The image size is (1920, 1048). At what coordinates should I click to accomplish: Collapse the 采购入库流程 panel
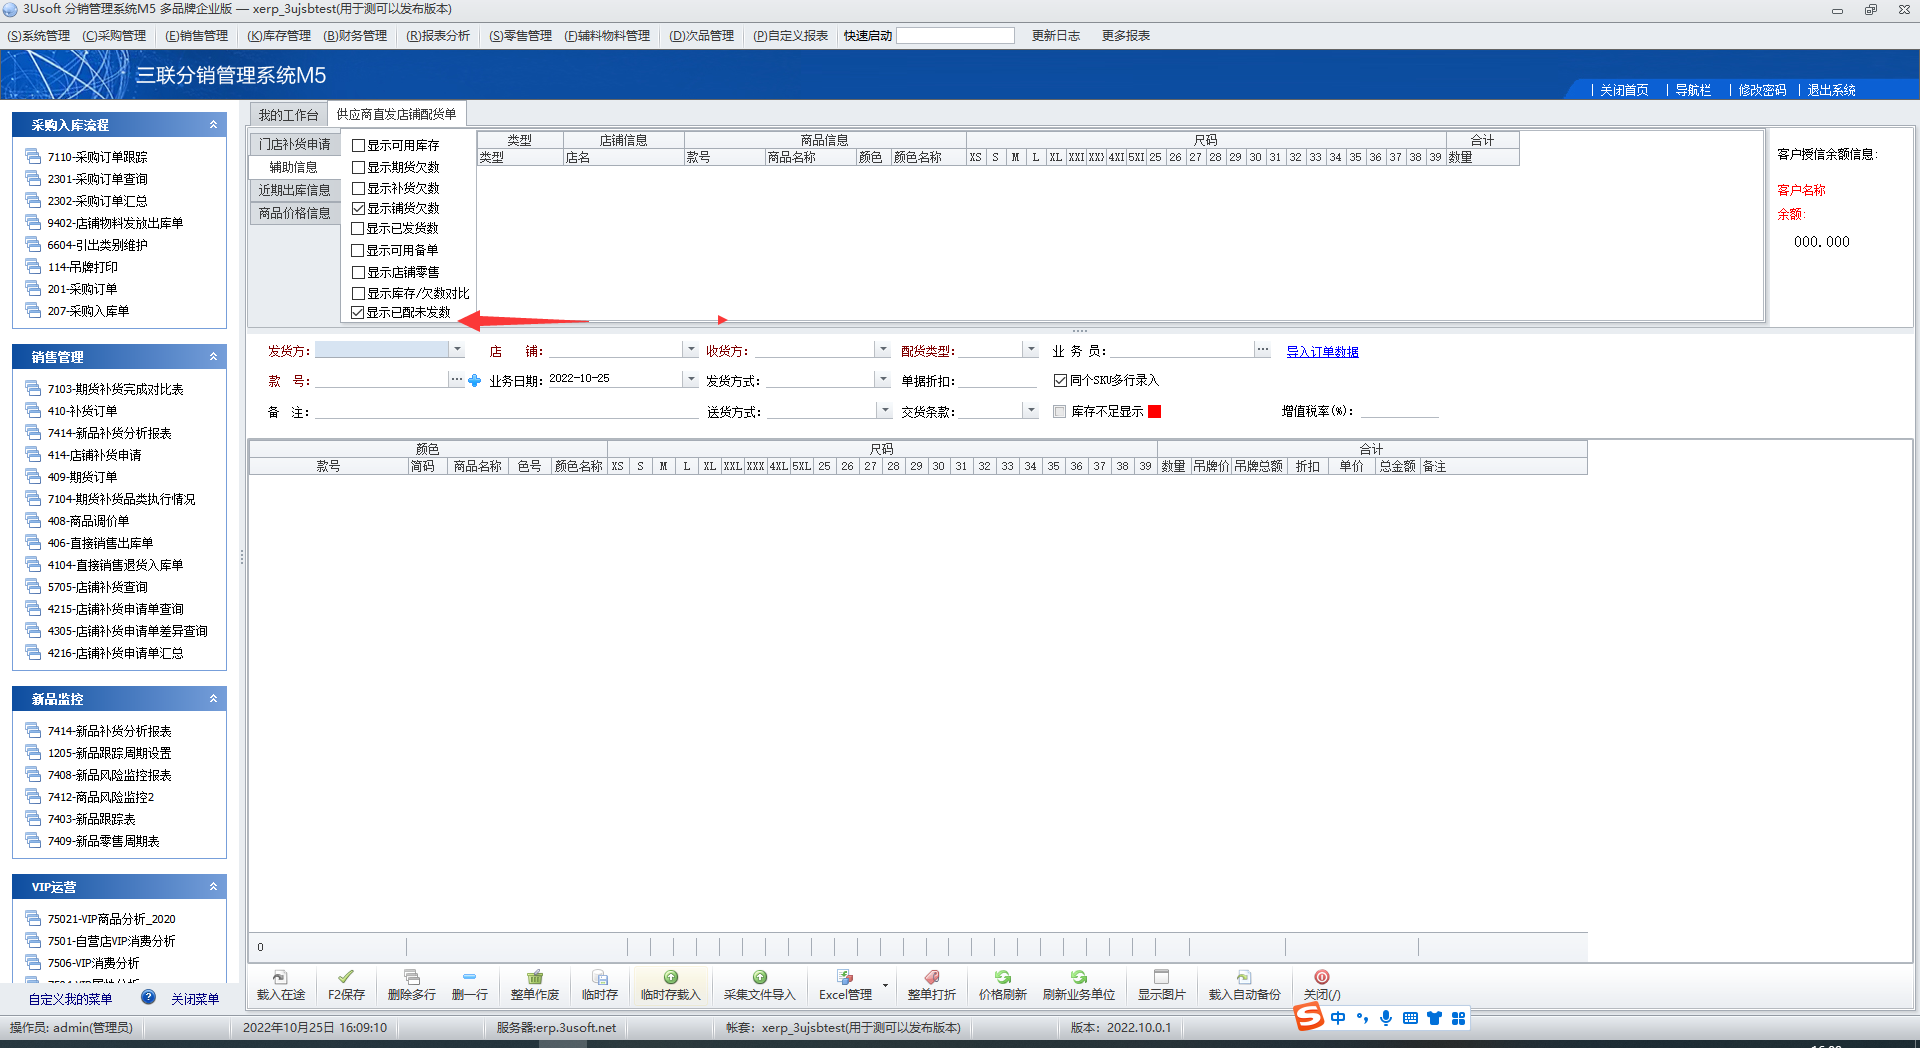coord(213,125)
